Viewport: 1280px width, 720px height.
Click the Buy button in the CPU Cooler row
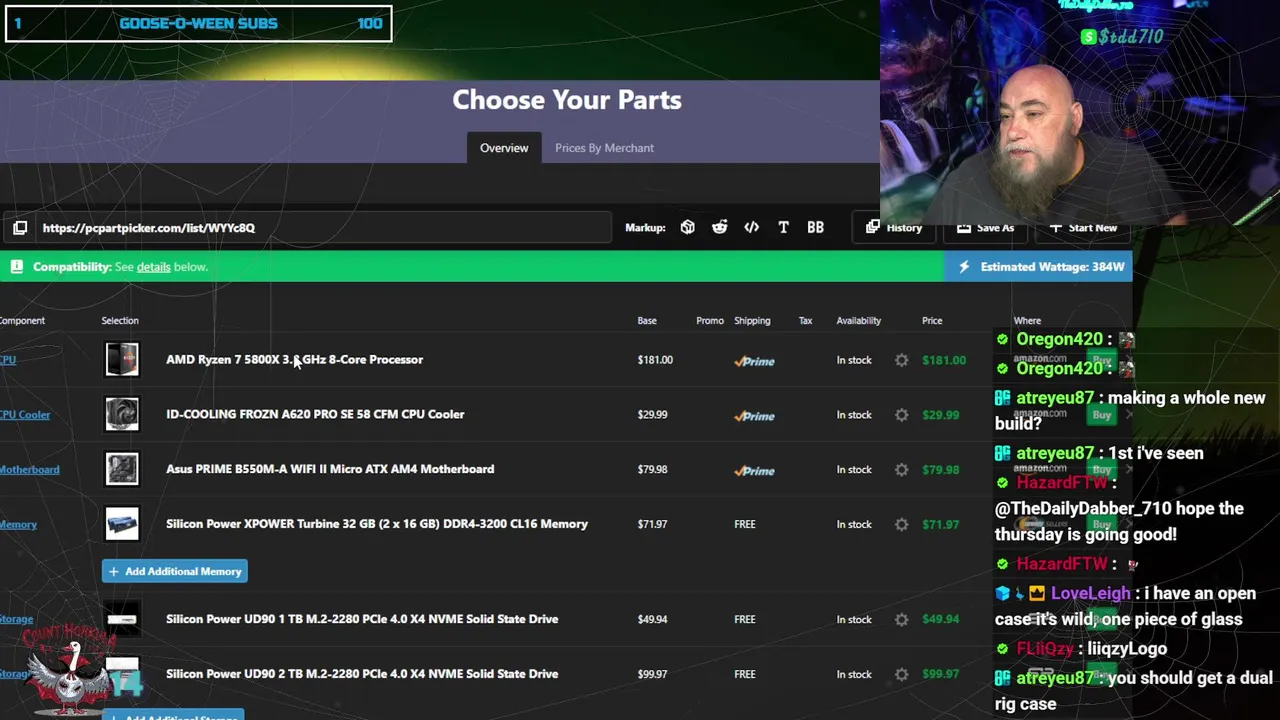(x=1102, y=414)
